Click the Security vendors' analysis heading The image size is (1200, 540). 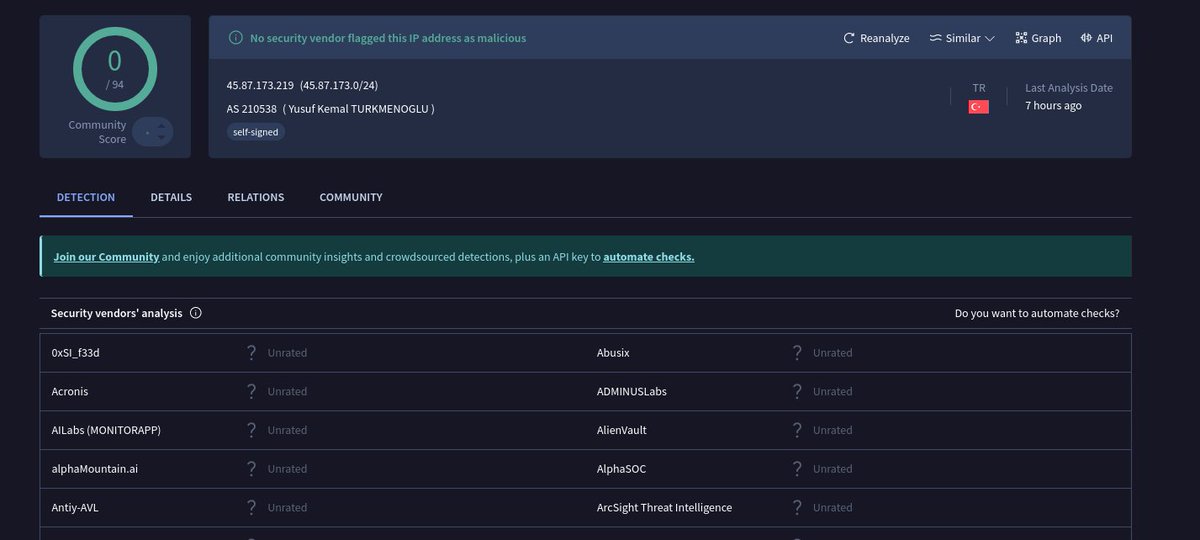coord(117,313)
